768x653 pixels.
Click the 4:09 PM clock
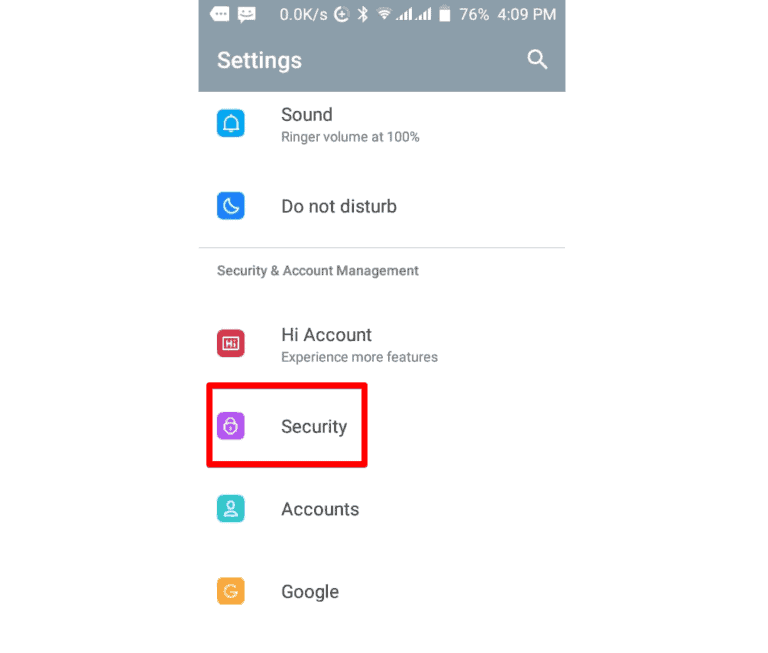point(527,14)
